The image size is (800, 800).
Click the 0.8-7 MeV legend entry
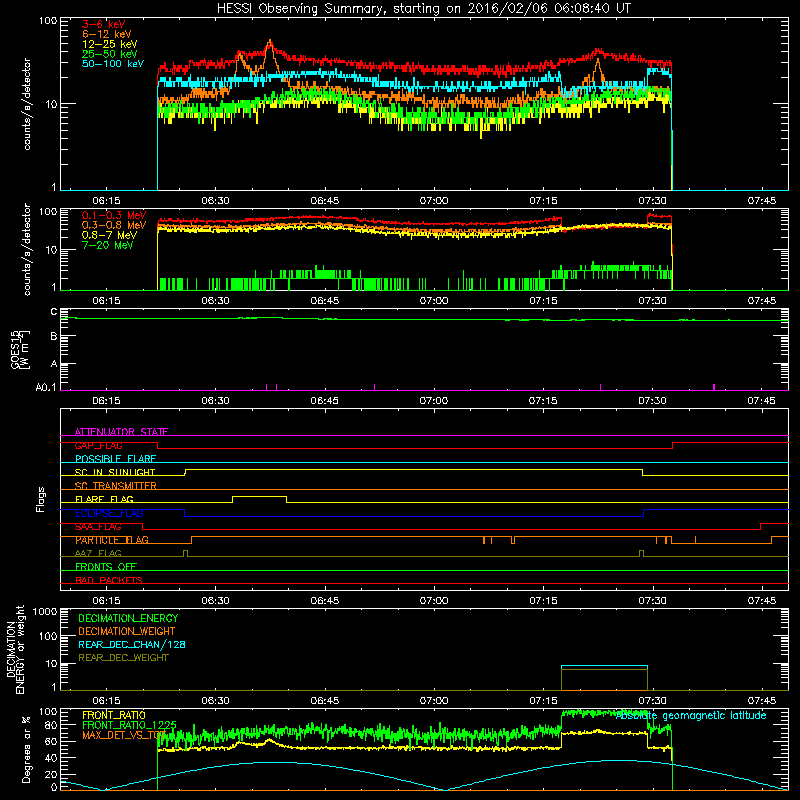109,235
